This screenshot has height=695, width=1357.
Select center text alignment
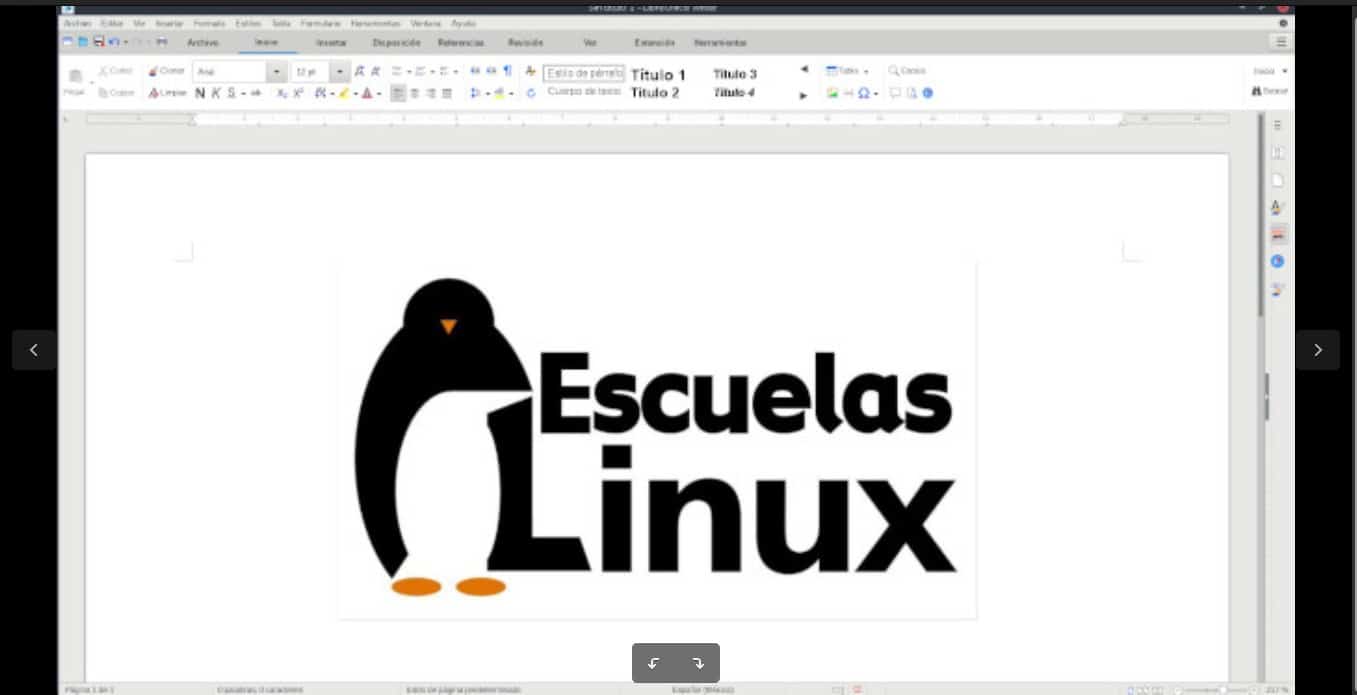(x=414, y=93)
